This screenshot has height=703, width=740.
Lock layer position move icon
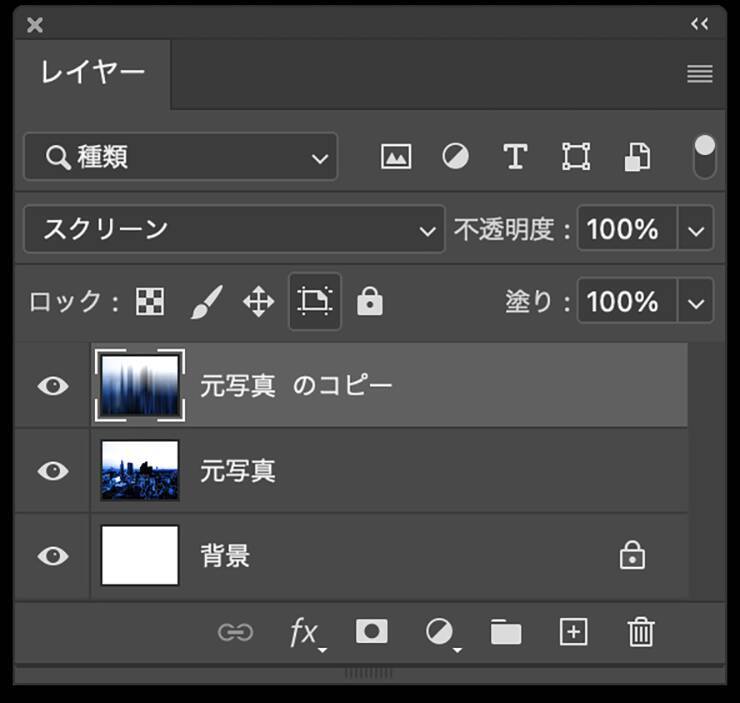258,301
